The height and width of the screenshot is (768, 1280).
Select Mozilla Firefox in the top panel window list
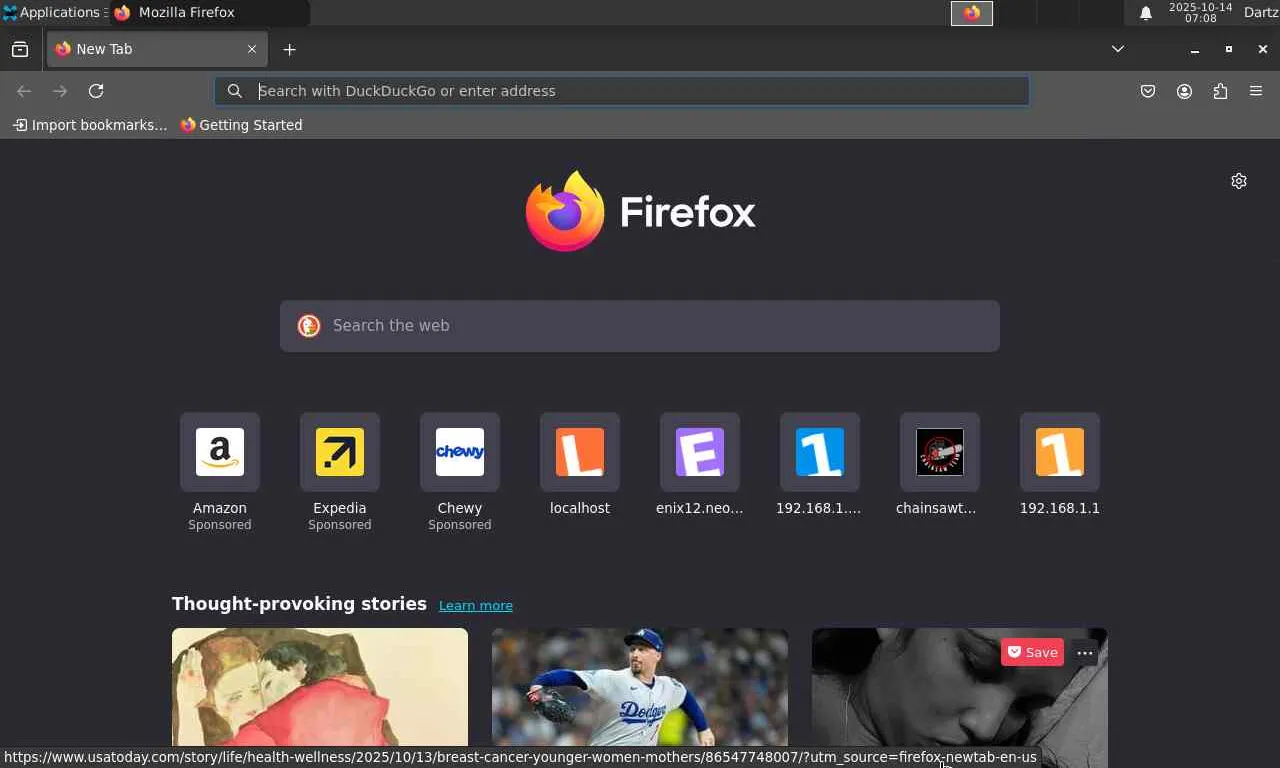click(210, 12)
